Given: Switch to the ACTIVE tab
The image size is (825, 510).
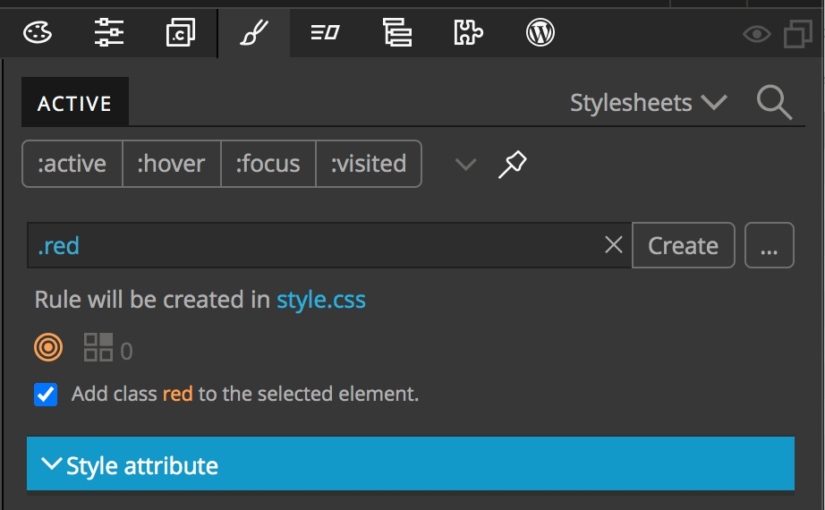Looking at the screenshot, I should [x=75, y=102].
